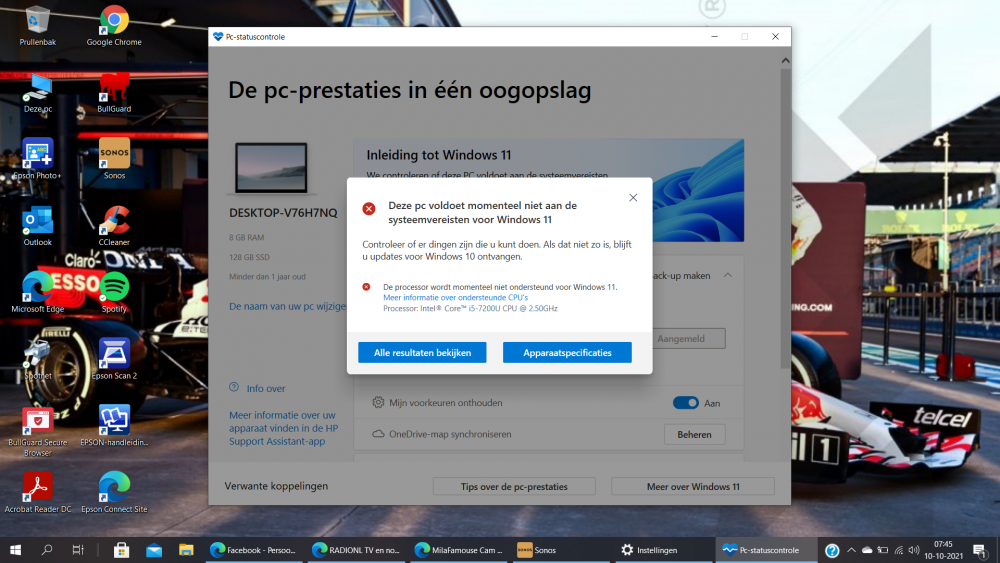Open the Wi-Fi network tray icon
The height and width of the screenshot is (563, 1000).
pyautogui.click(x=899, y=550)
